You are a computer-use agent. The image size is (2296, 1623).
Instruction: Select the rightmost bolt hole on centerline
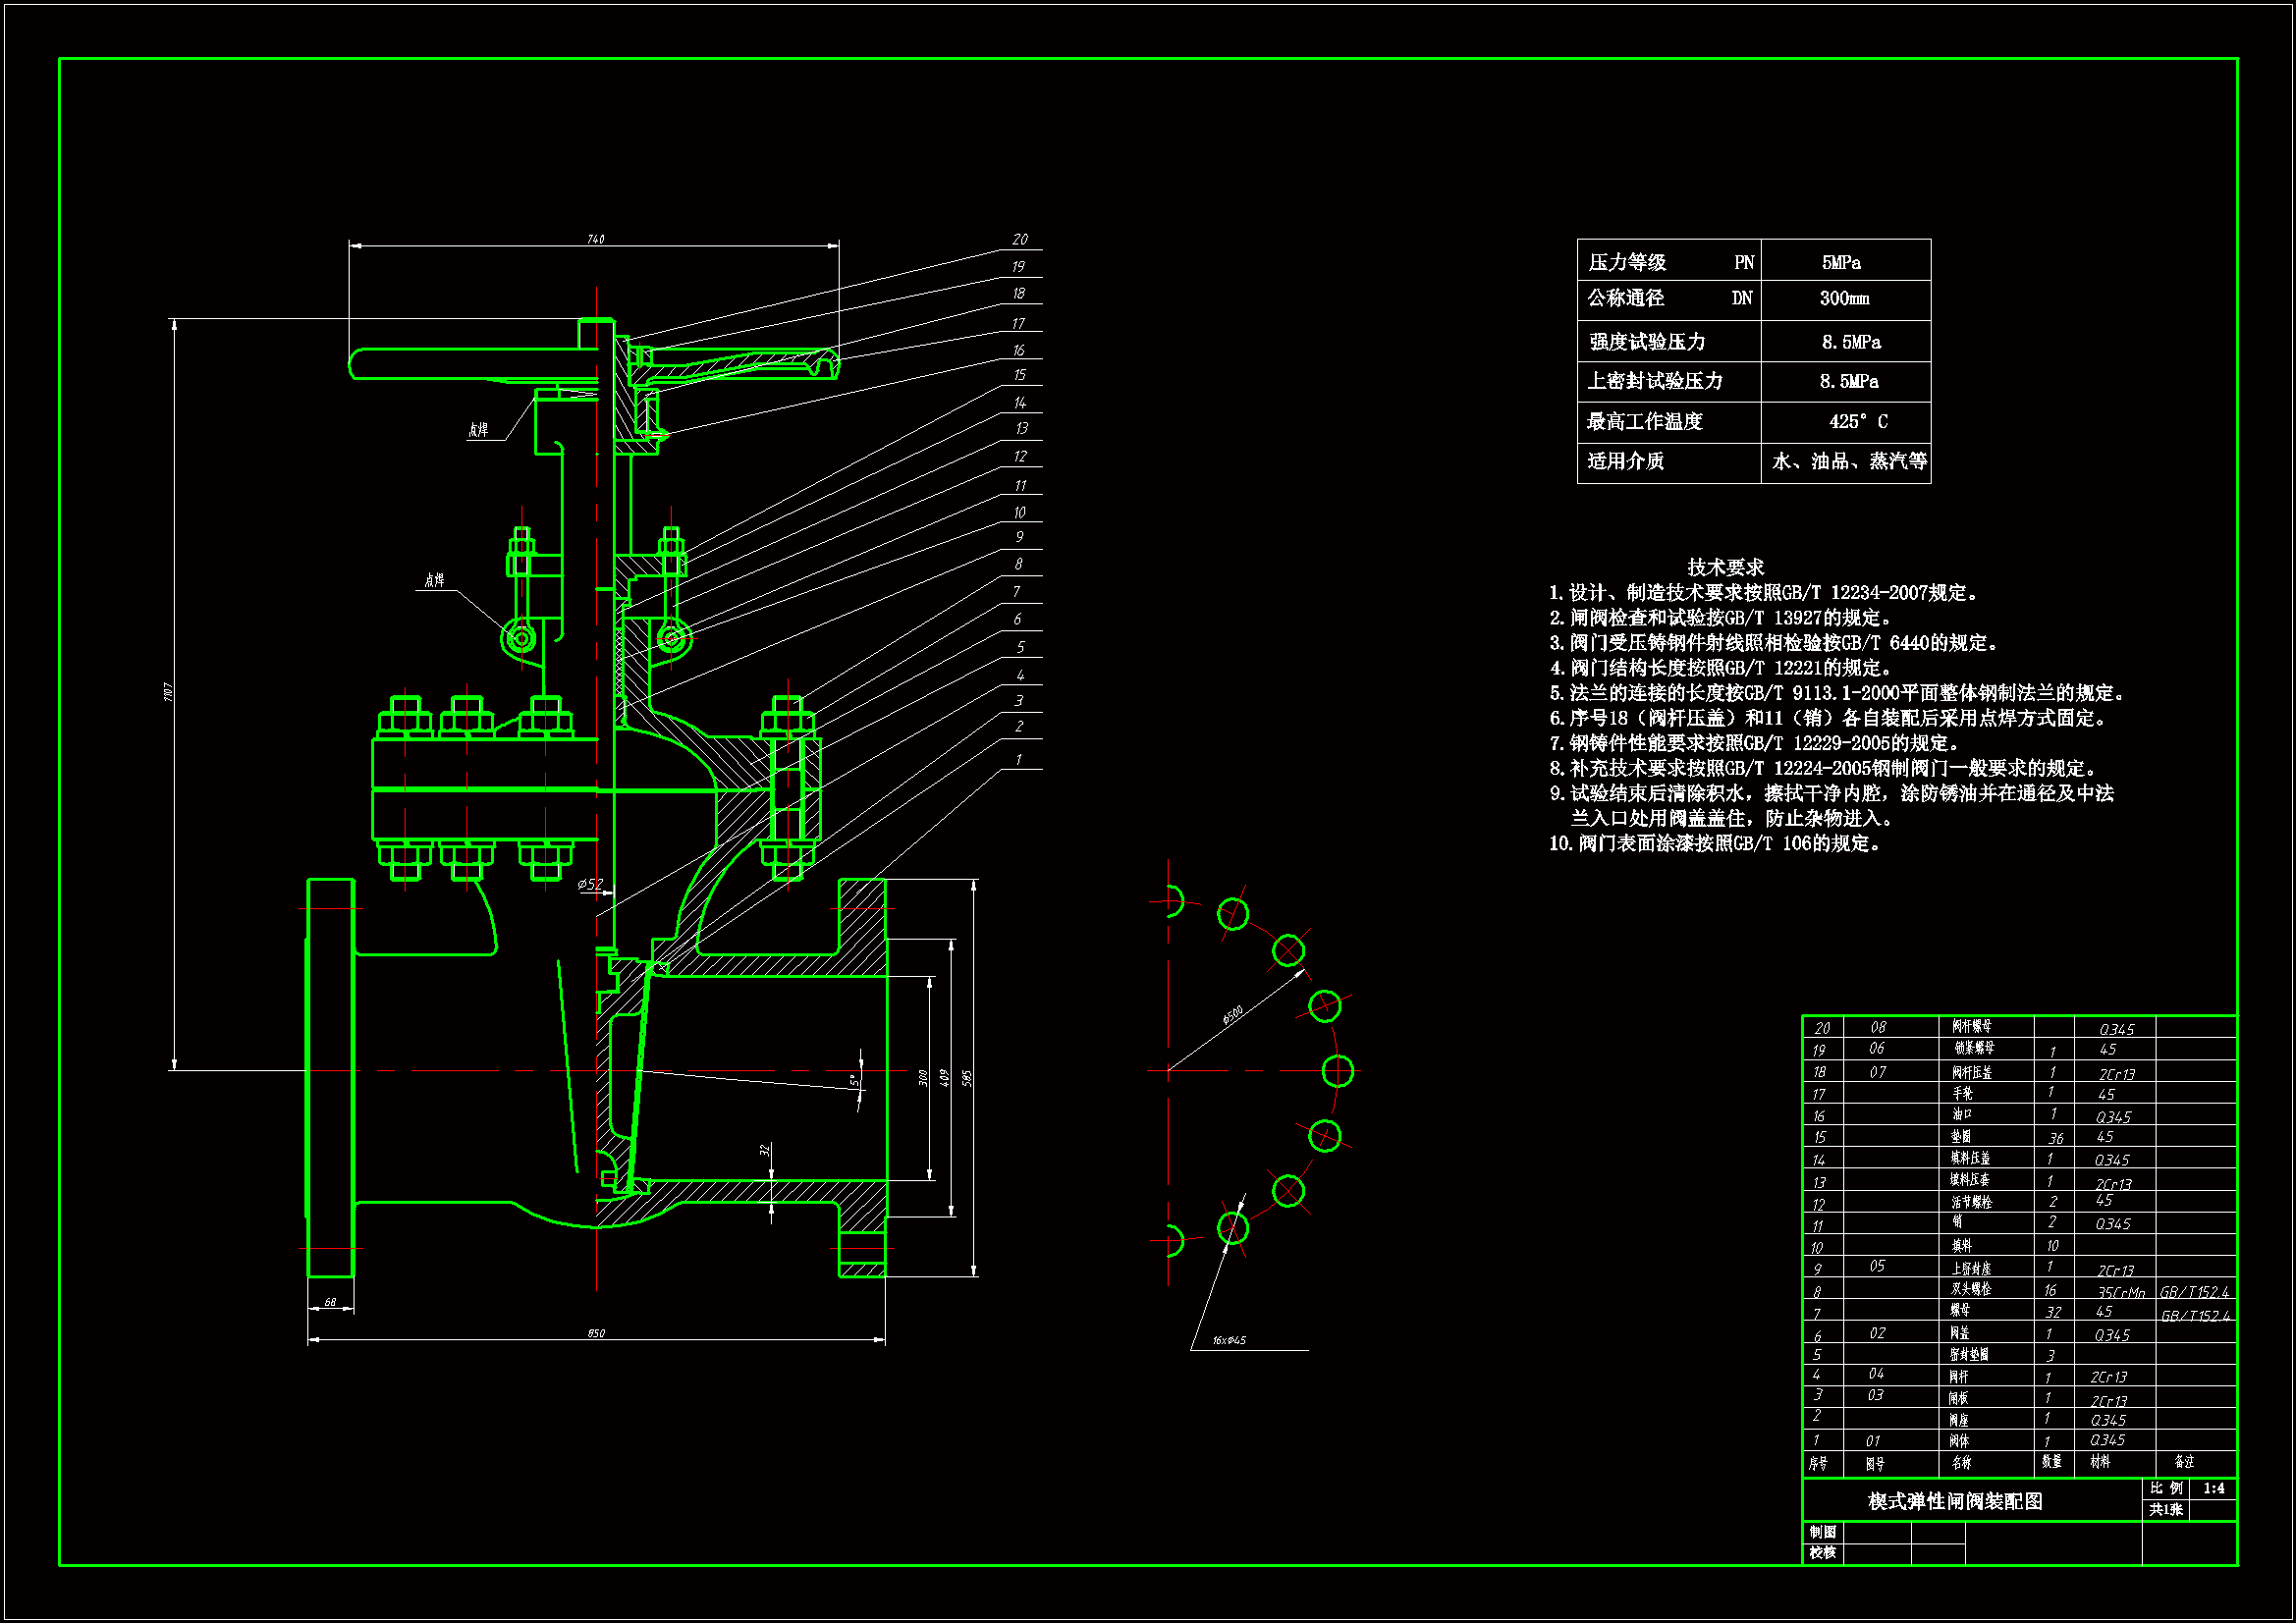click(1337, 1071)
